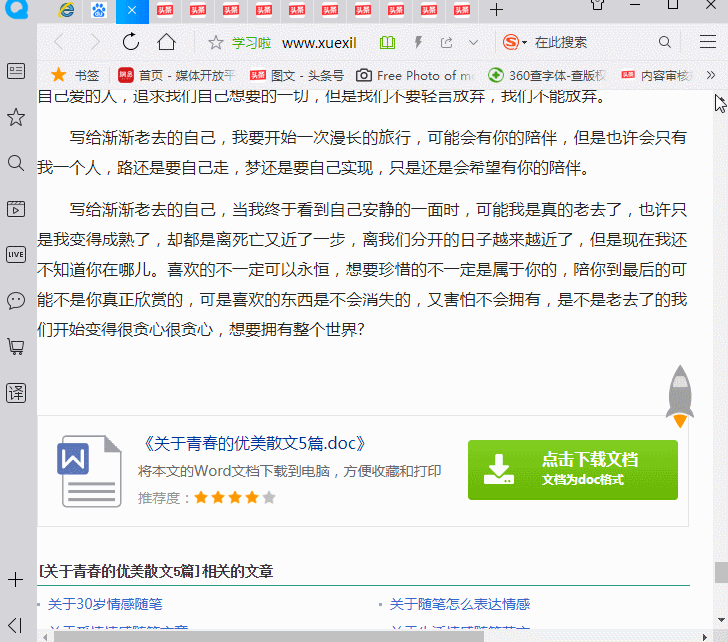Open the sidebar news icon
The width and height of the screenshot is (728, 642).
pyautogui.click(x=16, y=71)
